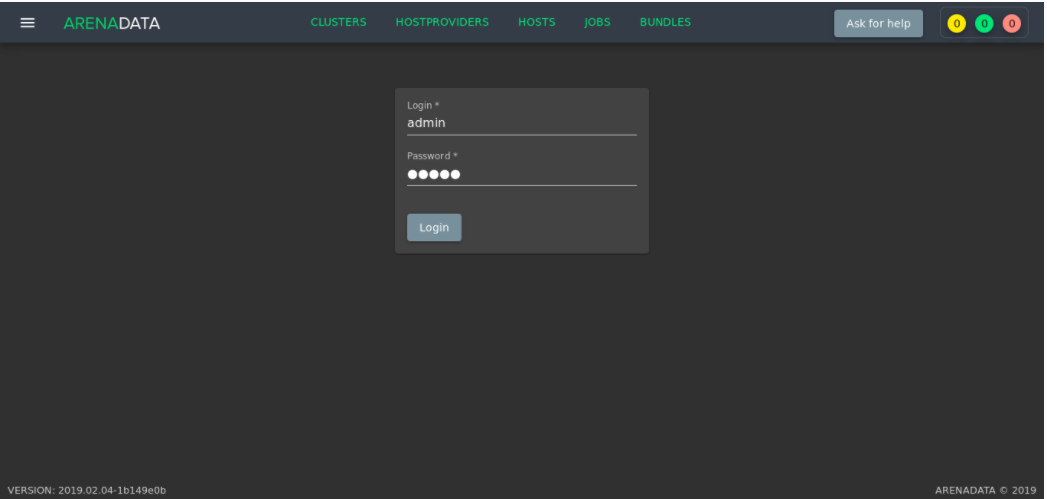Click the "Password *" field label
The width and height of the screenshot is (1047, 499).
coord(432,156)
